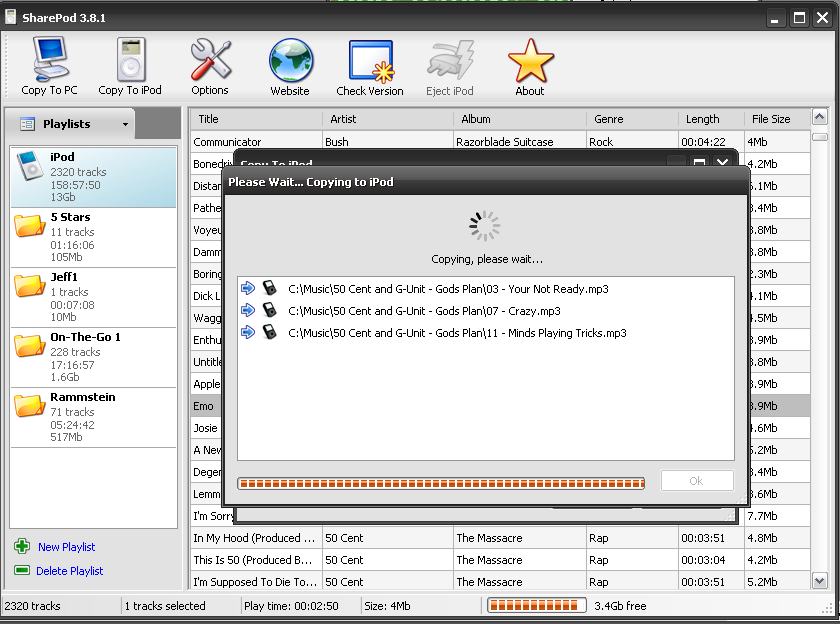This screenshot has height=624, width=840.
Task: Select the Rammstein playlist folder
Action: pos(93,417)
